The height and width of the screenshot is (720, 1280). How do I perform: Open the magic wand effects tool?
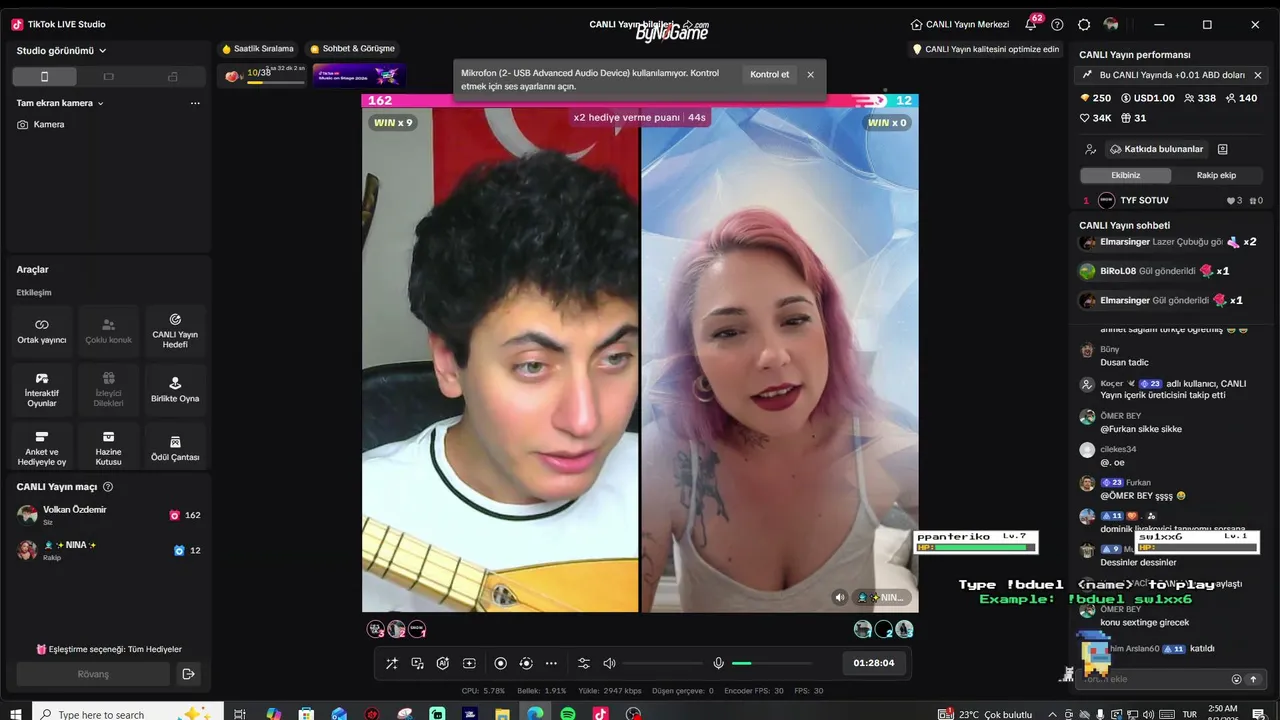(x=391, y=663)
